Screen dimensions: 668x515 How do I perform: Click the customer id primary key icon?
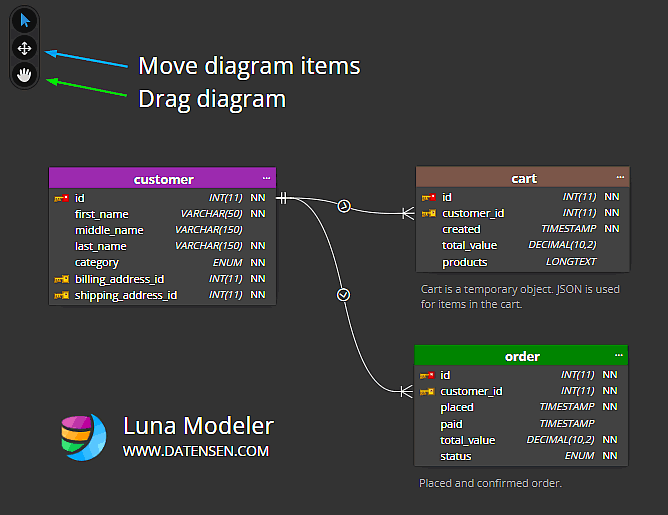(61, 198)
